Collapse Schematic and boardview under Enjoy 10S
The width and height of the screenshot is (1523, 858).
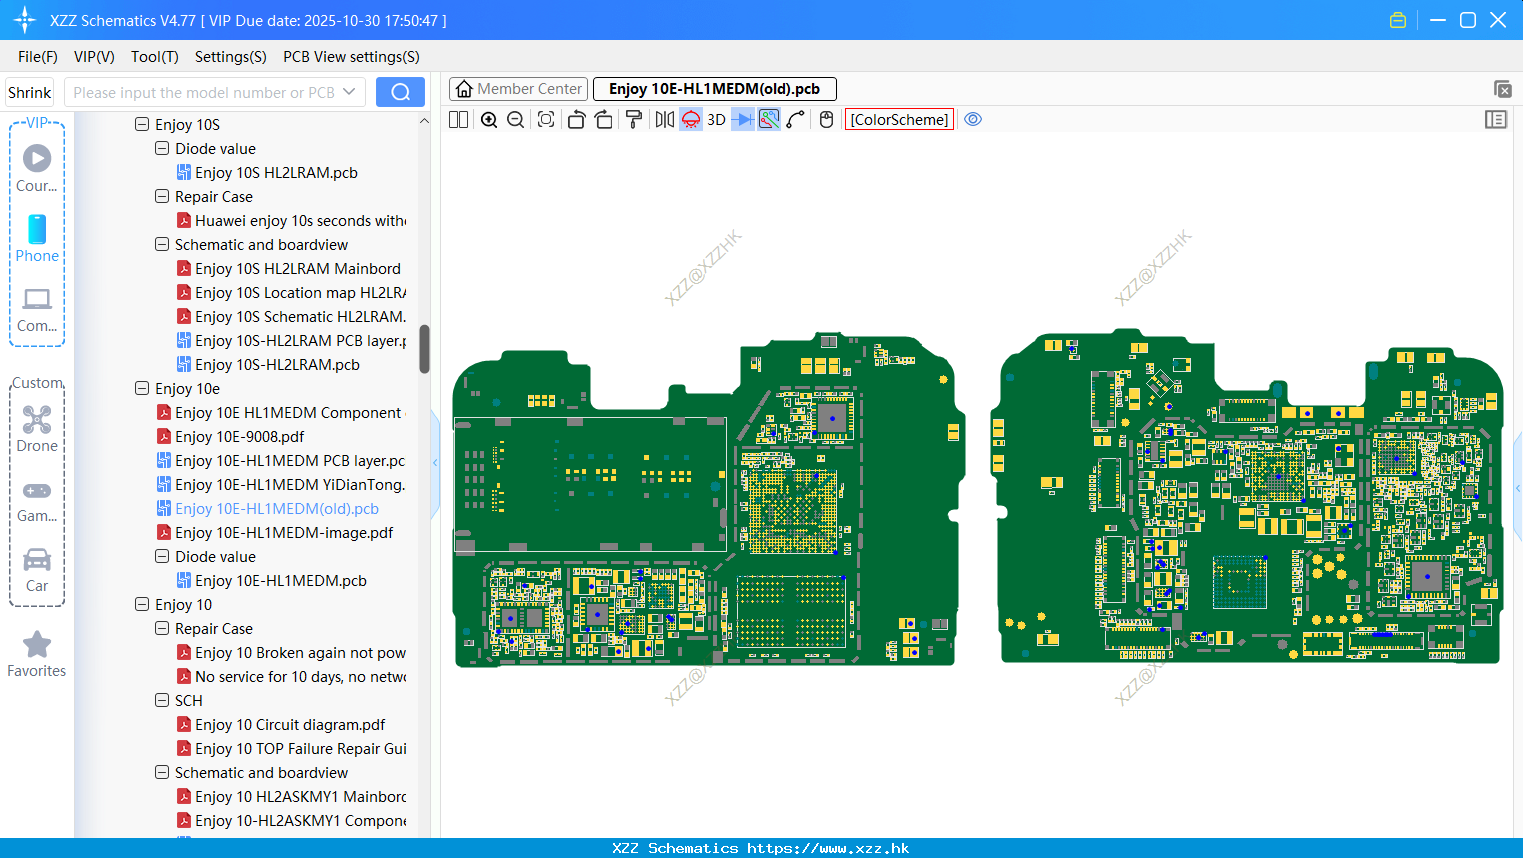[x=162, y=244]
